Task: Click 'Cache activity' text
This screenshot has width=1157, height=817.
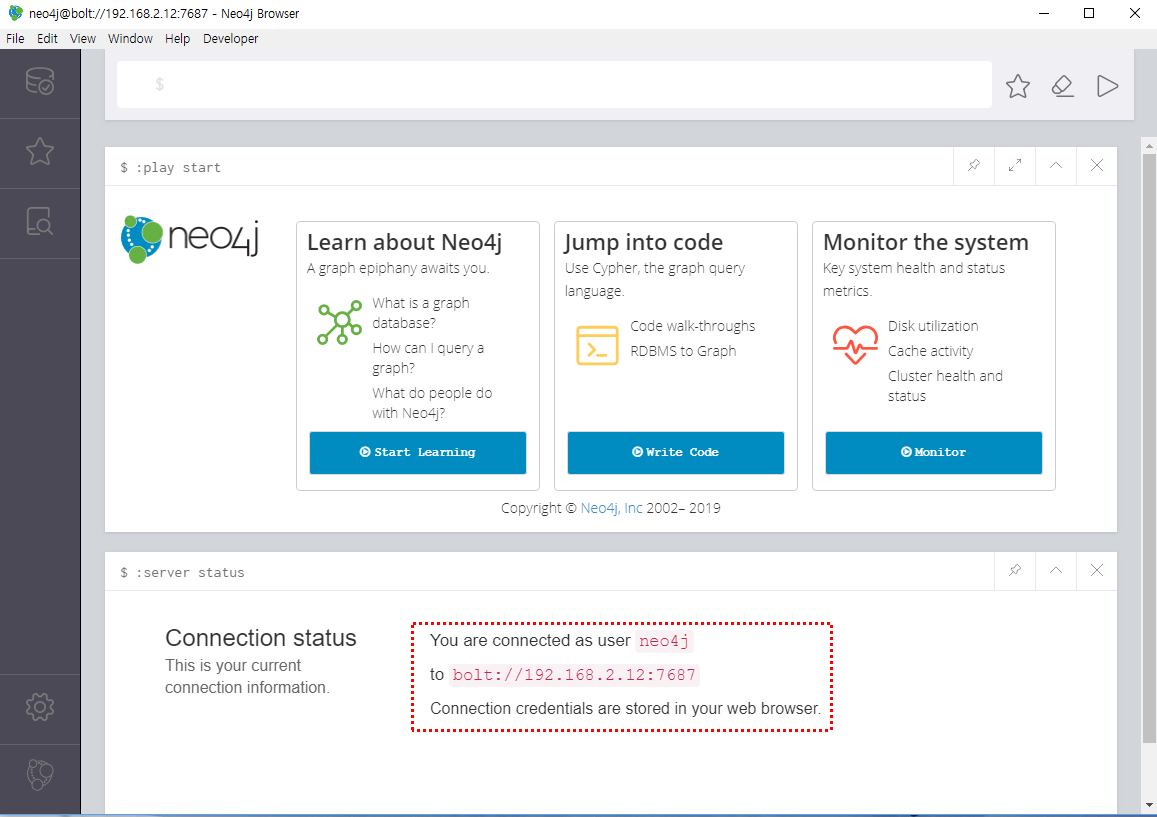Action: 930,351
